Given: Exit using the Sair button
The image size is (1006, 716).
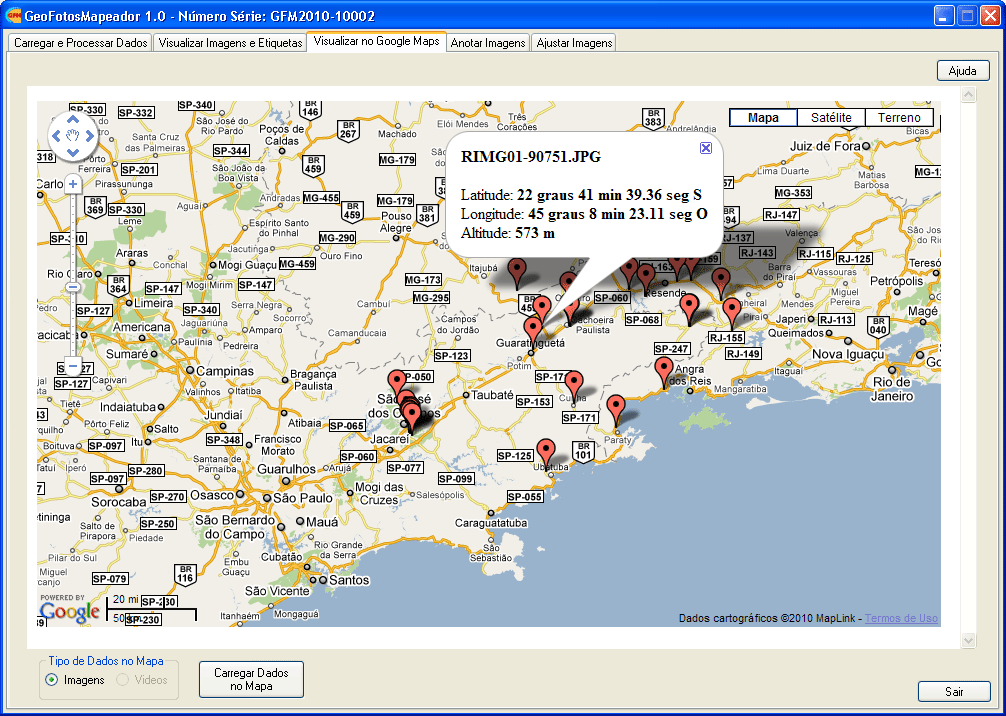Looking at the screenshot, I should 954,692.
